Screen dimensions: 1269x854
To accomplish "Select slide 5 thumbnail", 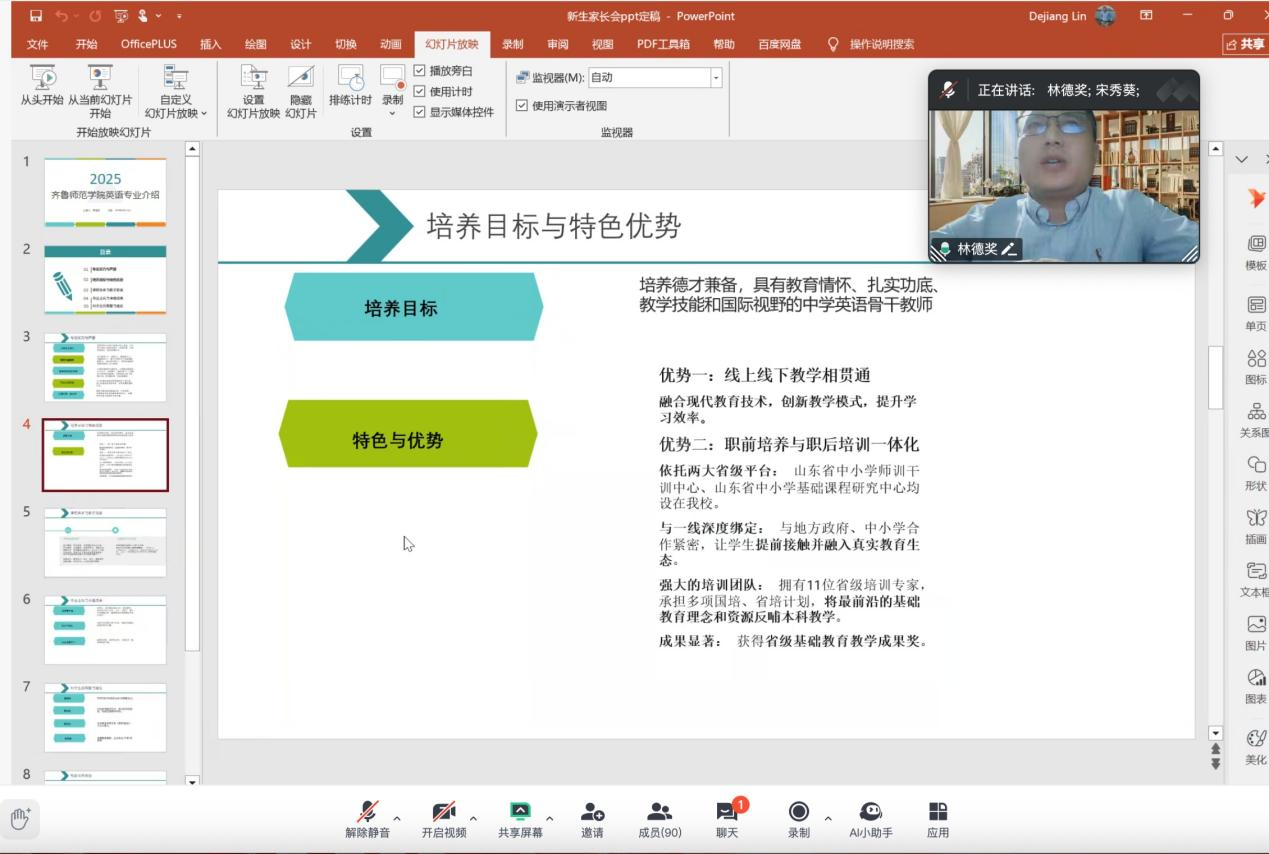I will click(105, 542).
